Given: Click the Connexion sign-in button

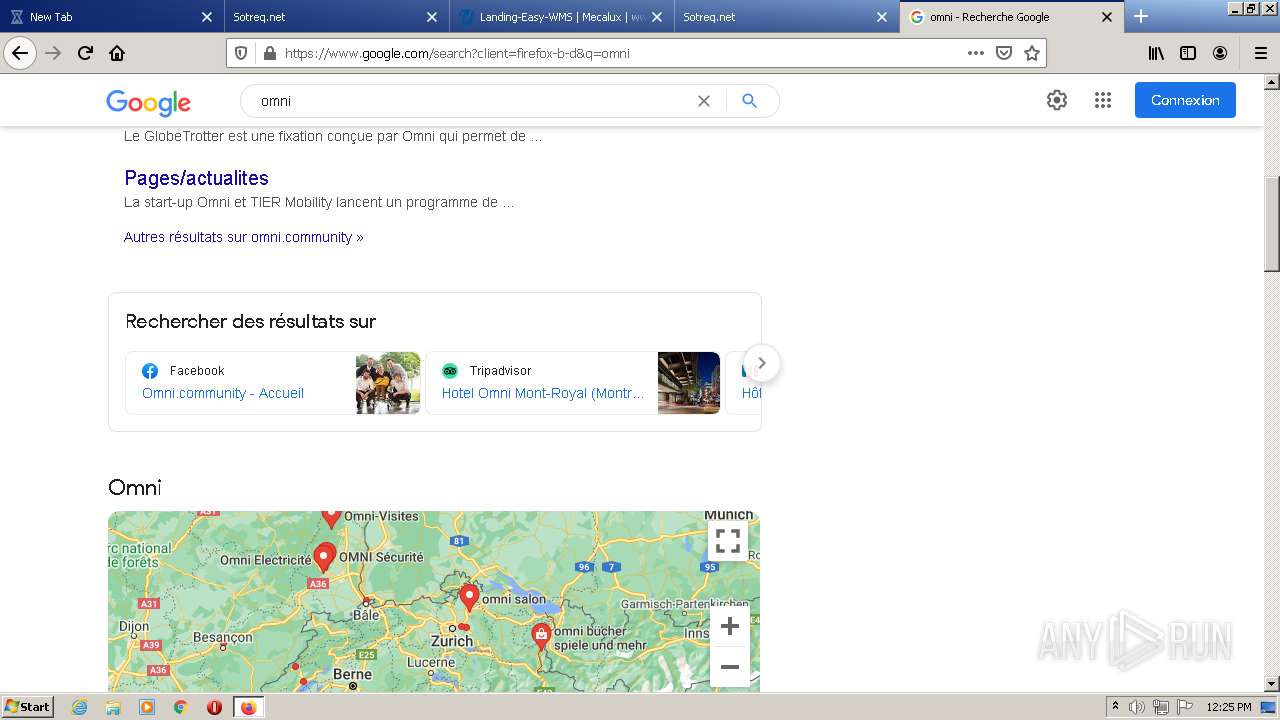Looking at the screenshot, I should pos(1185,100).
